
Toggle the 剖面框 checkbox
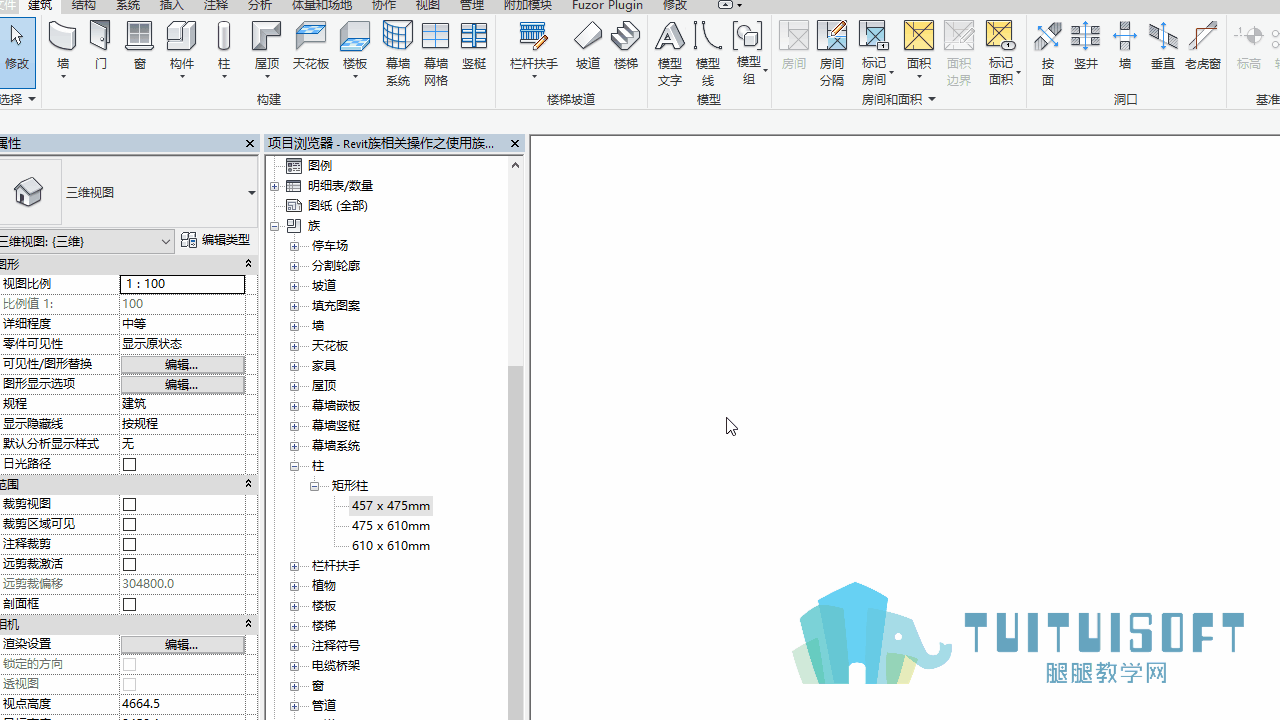(129, 604)
